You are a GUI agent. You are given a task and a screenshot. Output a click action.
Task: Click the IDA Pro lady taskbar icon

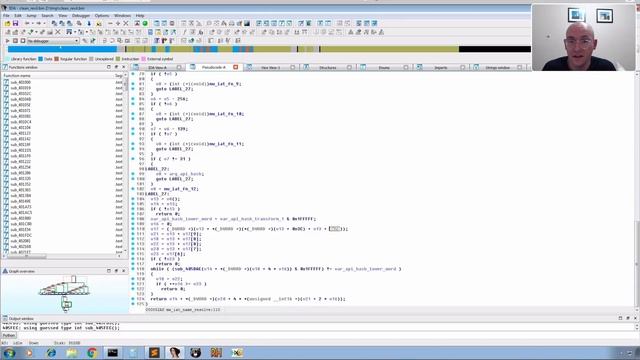(175, 353)
